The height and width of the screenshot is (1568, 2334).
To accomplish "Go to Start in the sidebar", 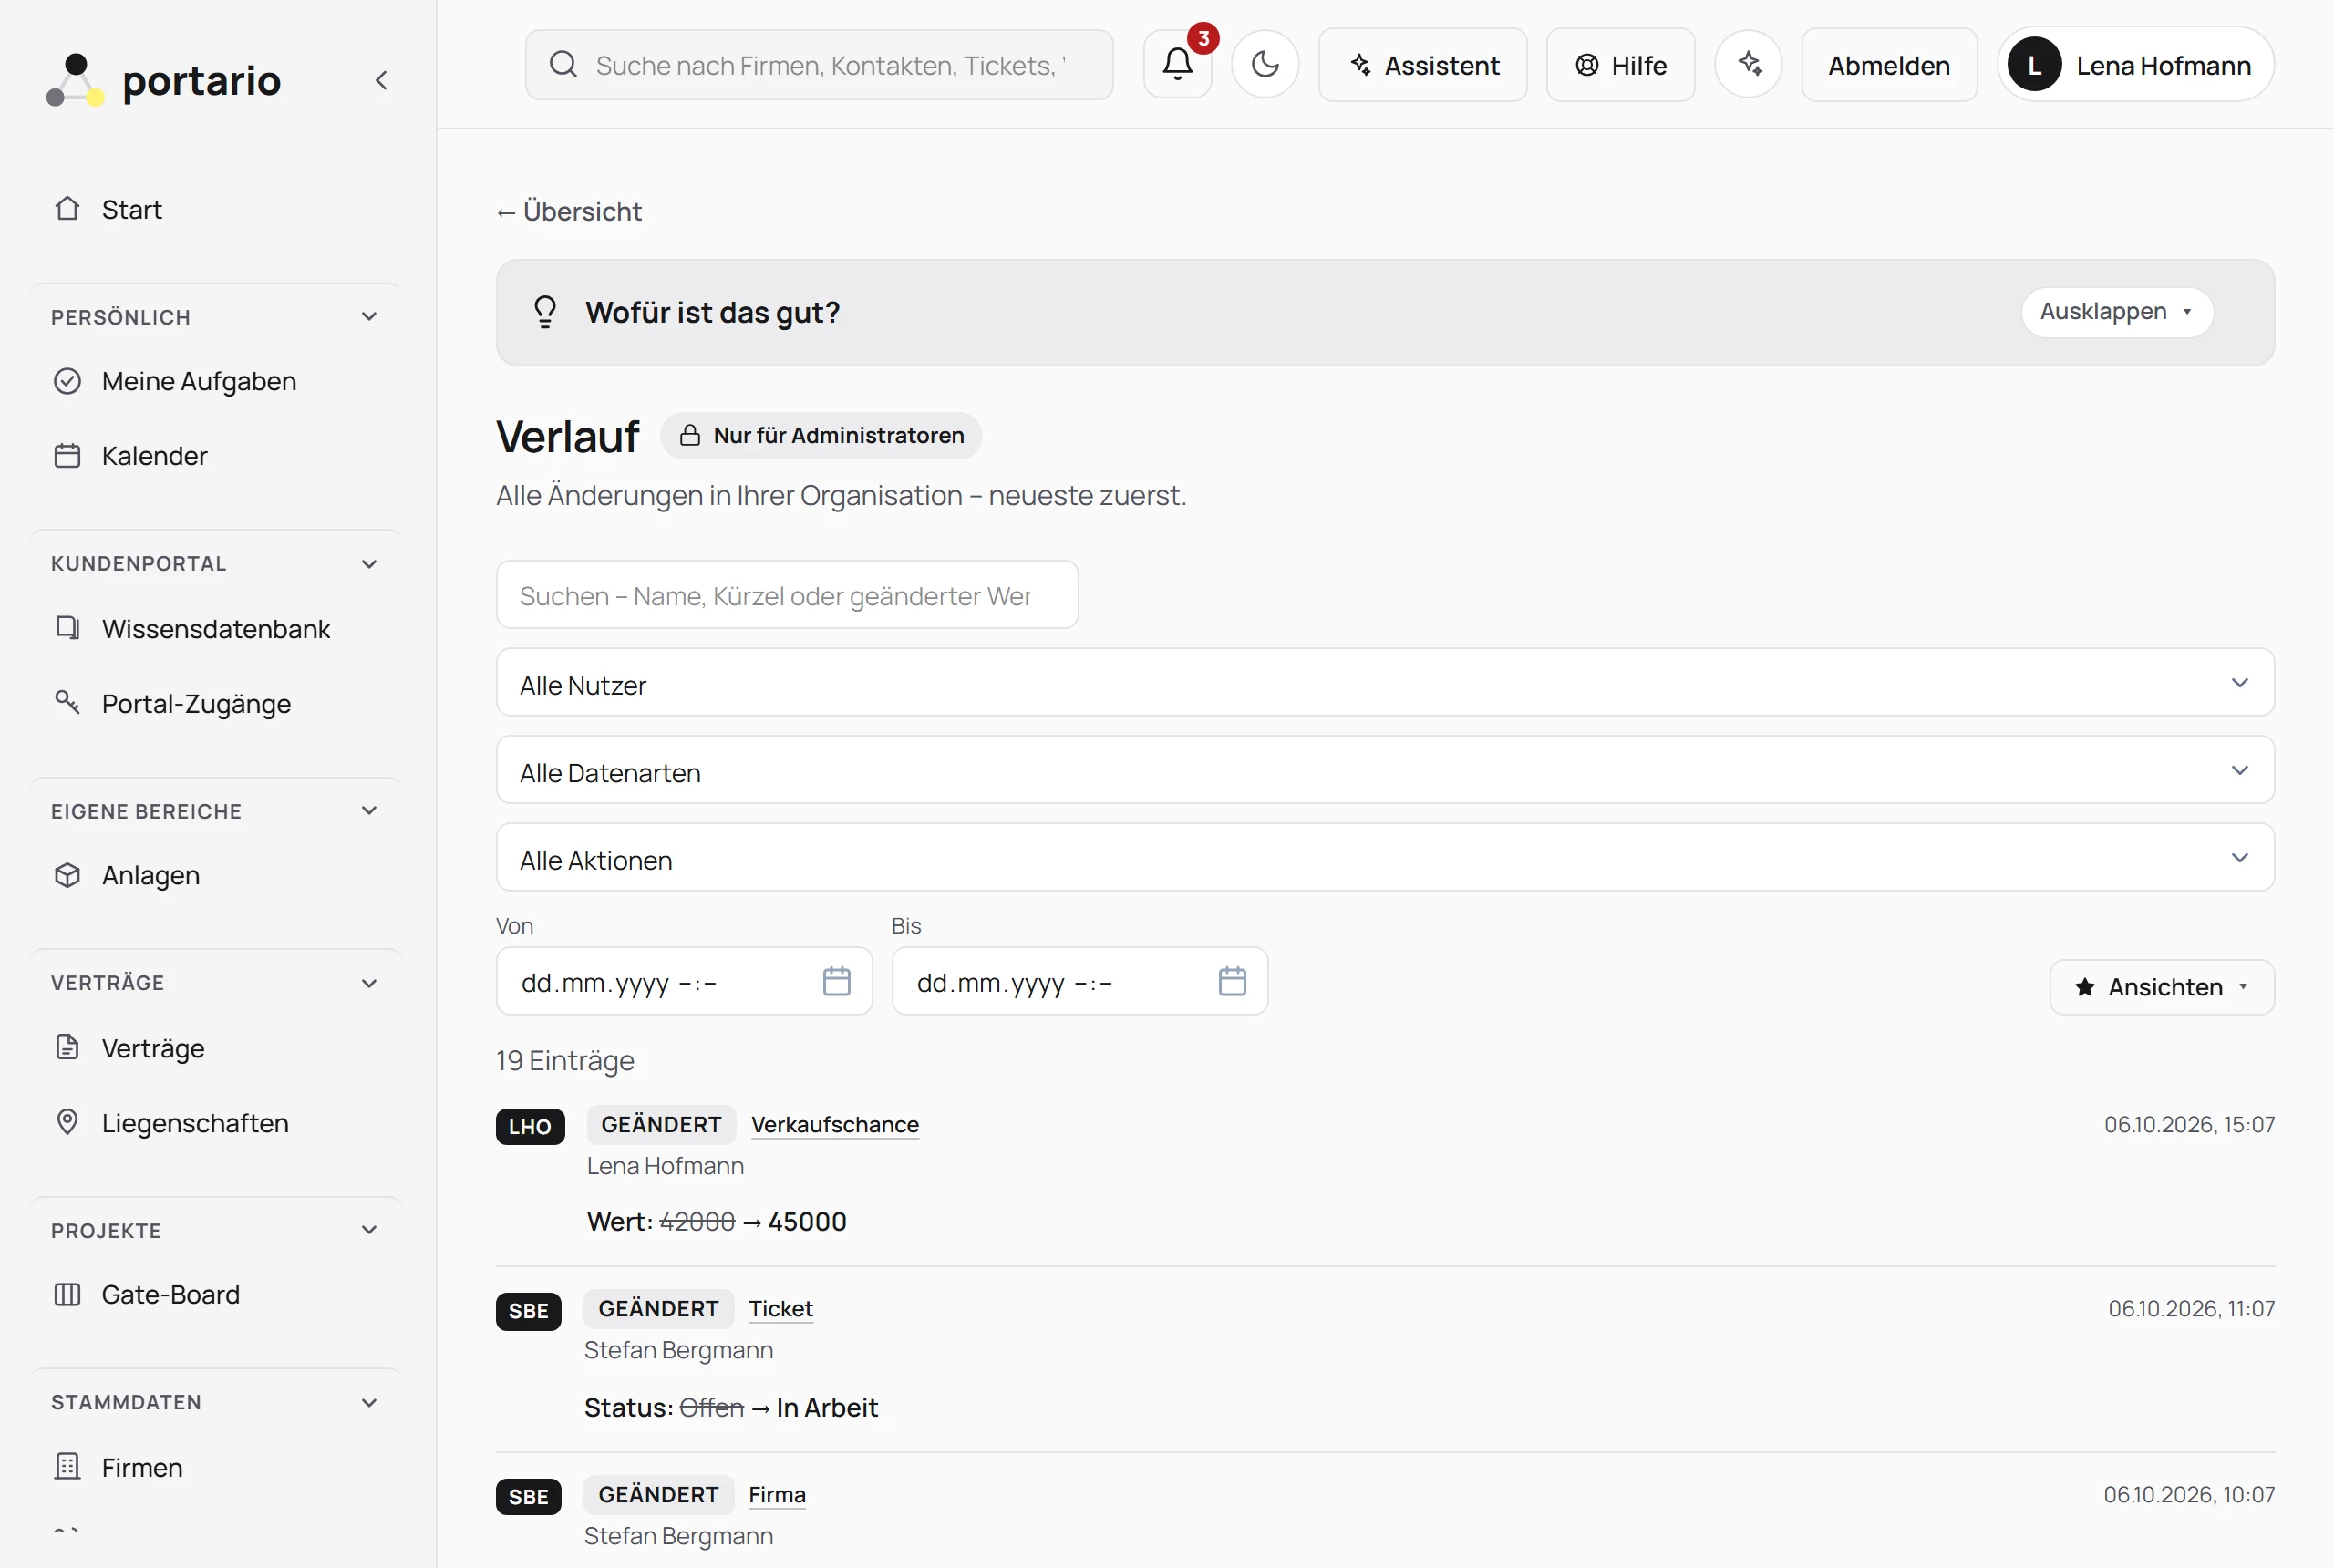I will point(217,209).
